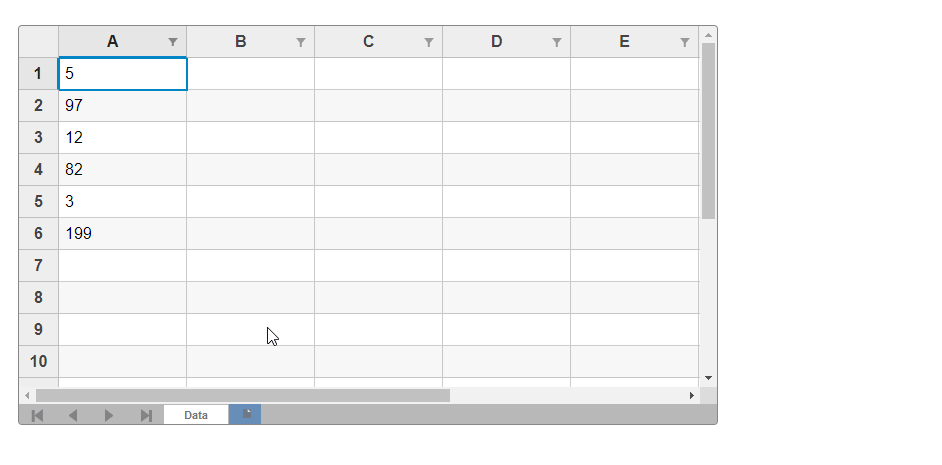Image resolution: width=942 pixels, height=465 pixels.
Task: Open the filter icon in column A header
Action: point(173,42)
